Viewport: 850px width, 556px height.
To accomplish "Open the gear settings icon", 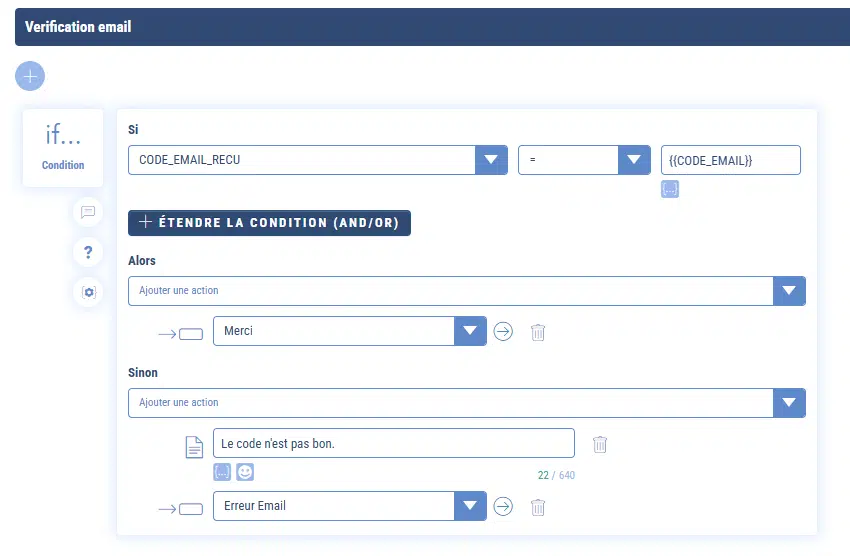I will pyautogui.click(x=88, y=292).
